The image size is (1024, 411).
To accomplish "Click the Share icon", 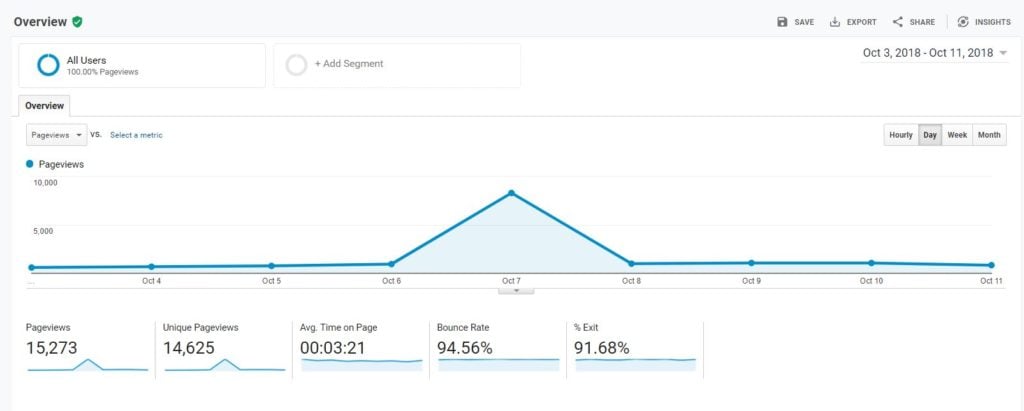I will pos(897,22).
